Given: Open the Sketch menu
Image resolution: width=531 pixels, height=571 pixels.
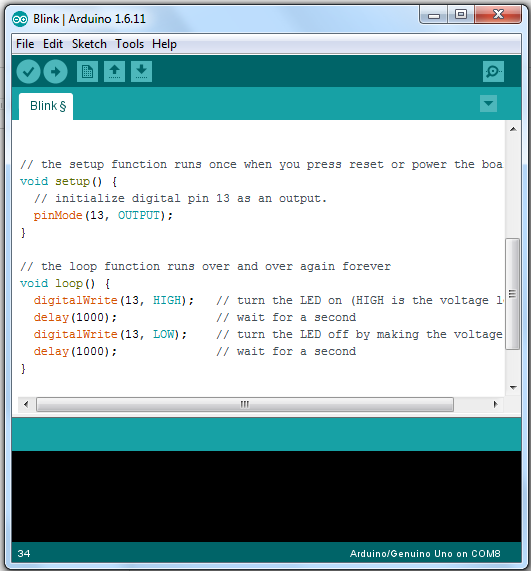Looking at the screenshot, I should point(89,44).
